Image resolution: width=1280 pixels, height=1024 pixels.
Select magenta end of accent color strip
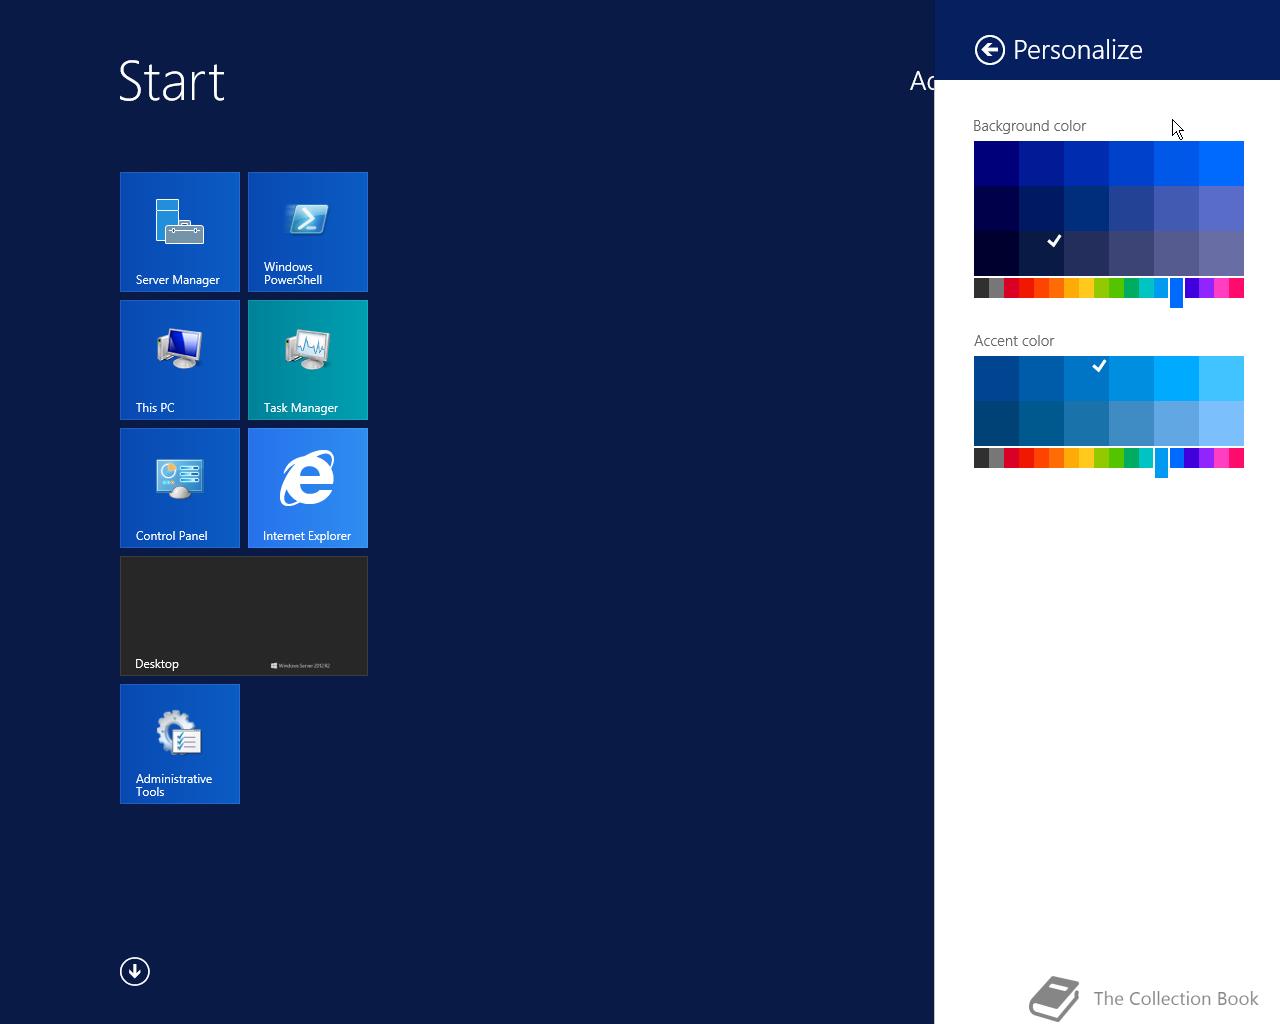(1236, 458)
